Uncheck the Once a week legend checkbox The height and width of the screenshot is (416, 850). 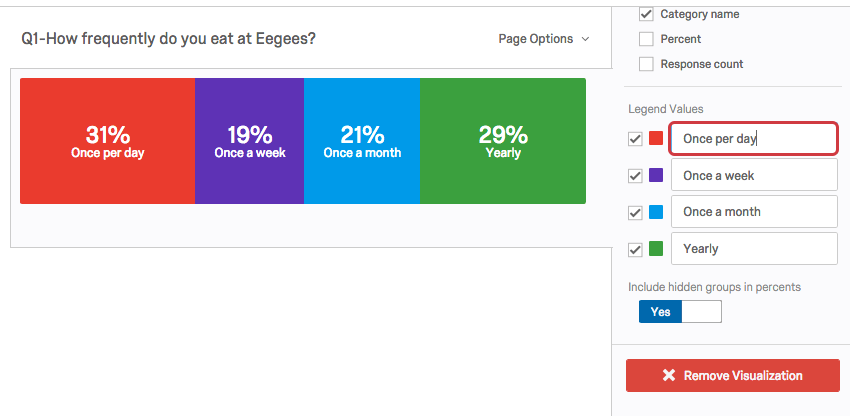[x=635, y=176]
